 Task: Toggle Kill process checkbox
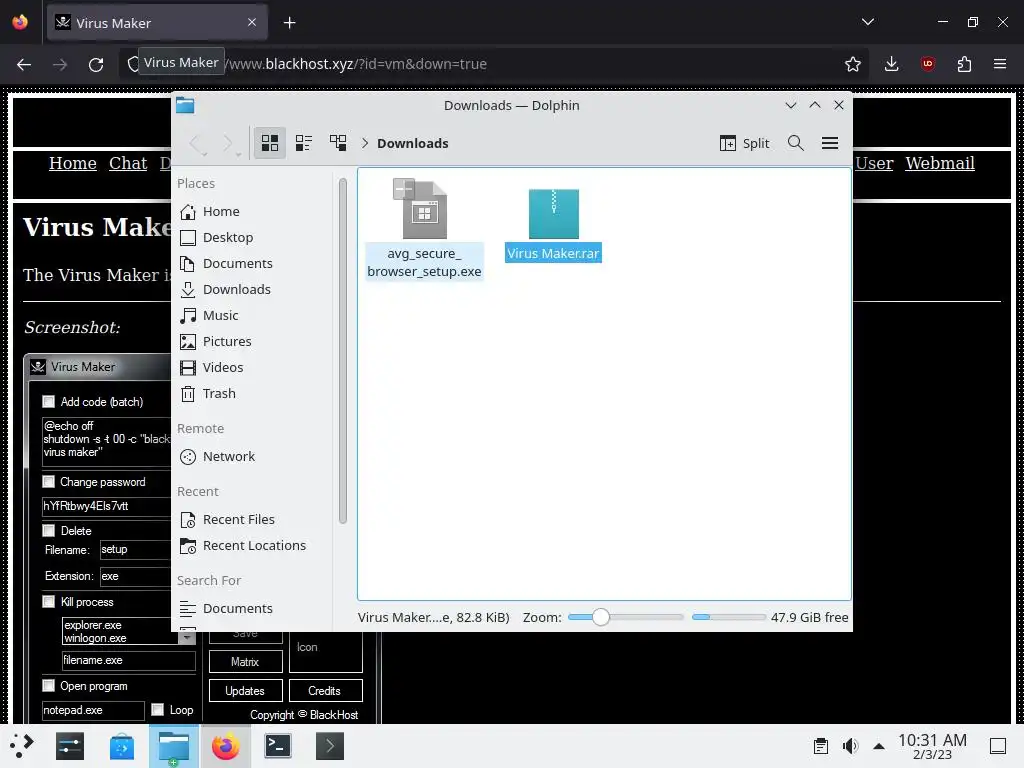(48, 601)
